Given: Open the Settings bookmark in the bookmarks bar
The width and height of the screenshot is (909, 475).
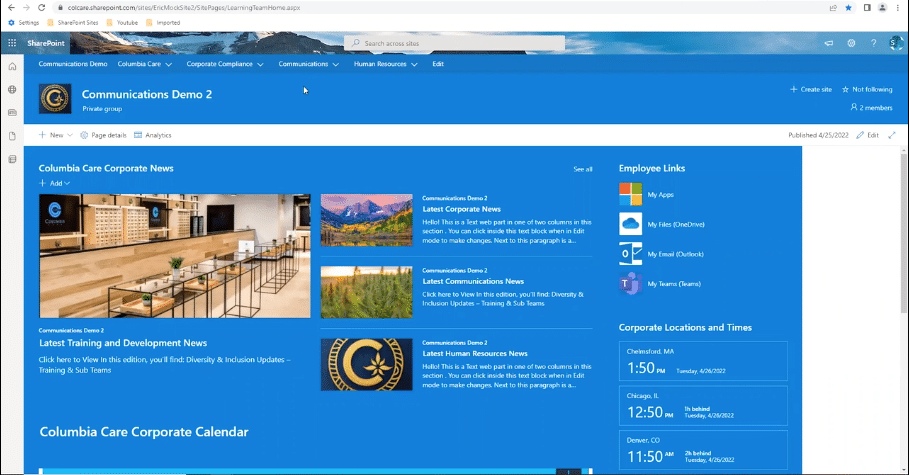Looking at the screenshot, I should click(24, 23).
